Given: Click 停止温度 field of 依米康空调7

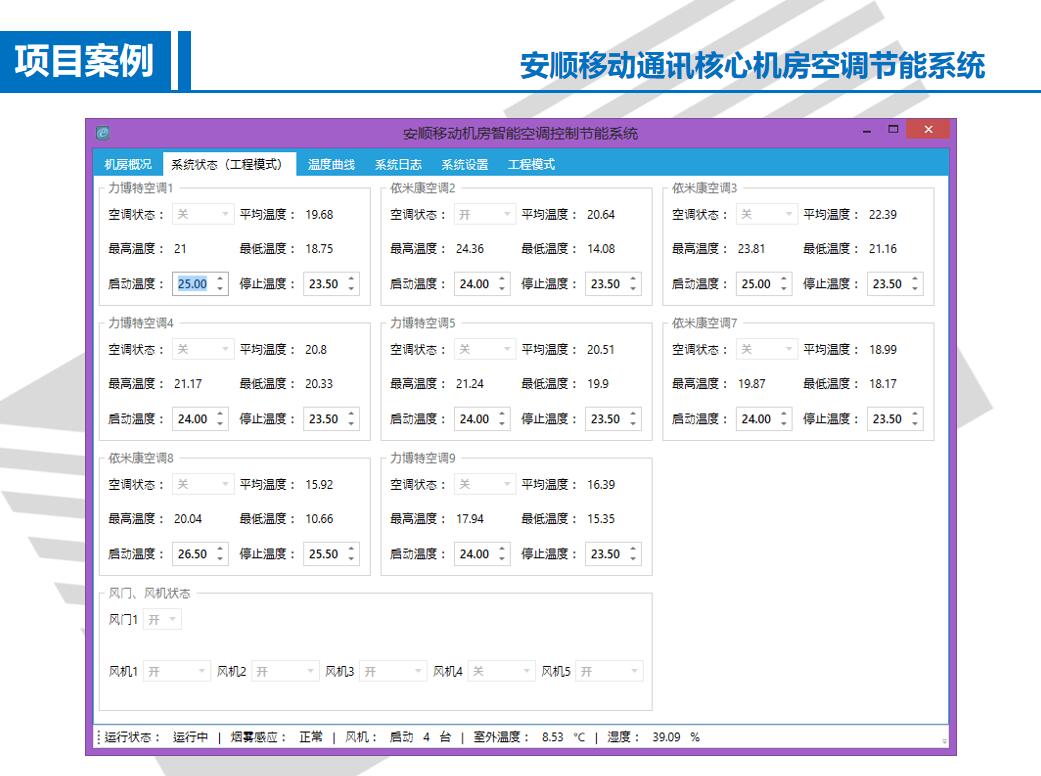Looking at the screenshot, I should coord(895,419).
